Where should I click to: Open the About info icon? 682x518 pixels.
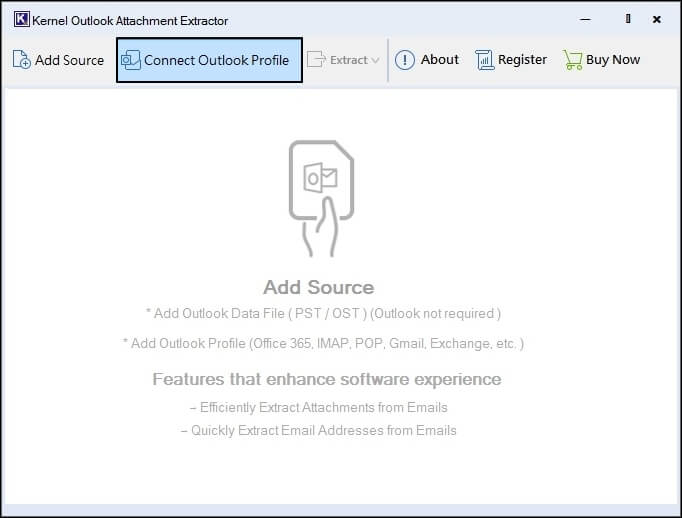(x=405, y=60)
